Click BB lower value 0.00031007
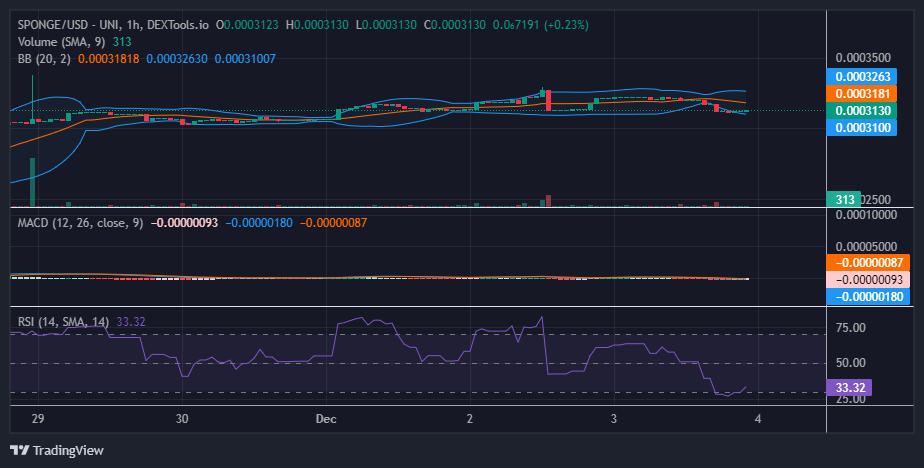Screen dimensions: 924x468 coord(245,59)
